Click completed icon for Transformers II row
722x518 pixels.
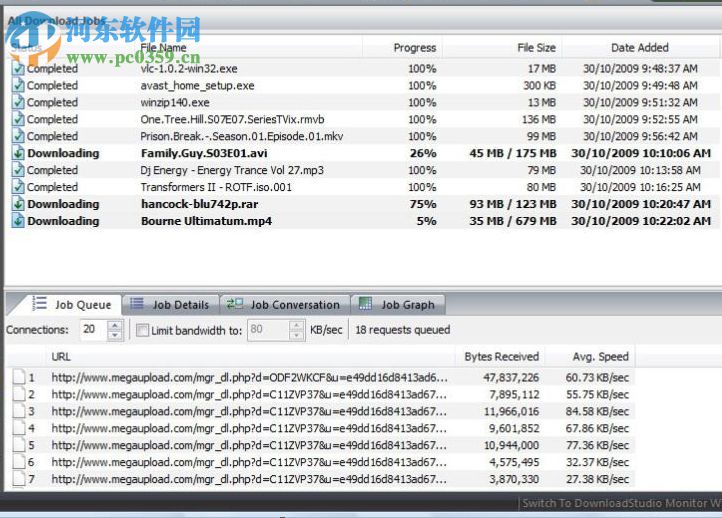(x=18, y=187)
